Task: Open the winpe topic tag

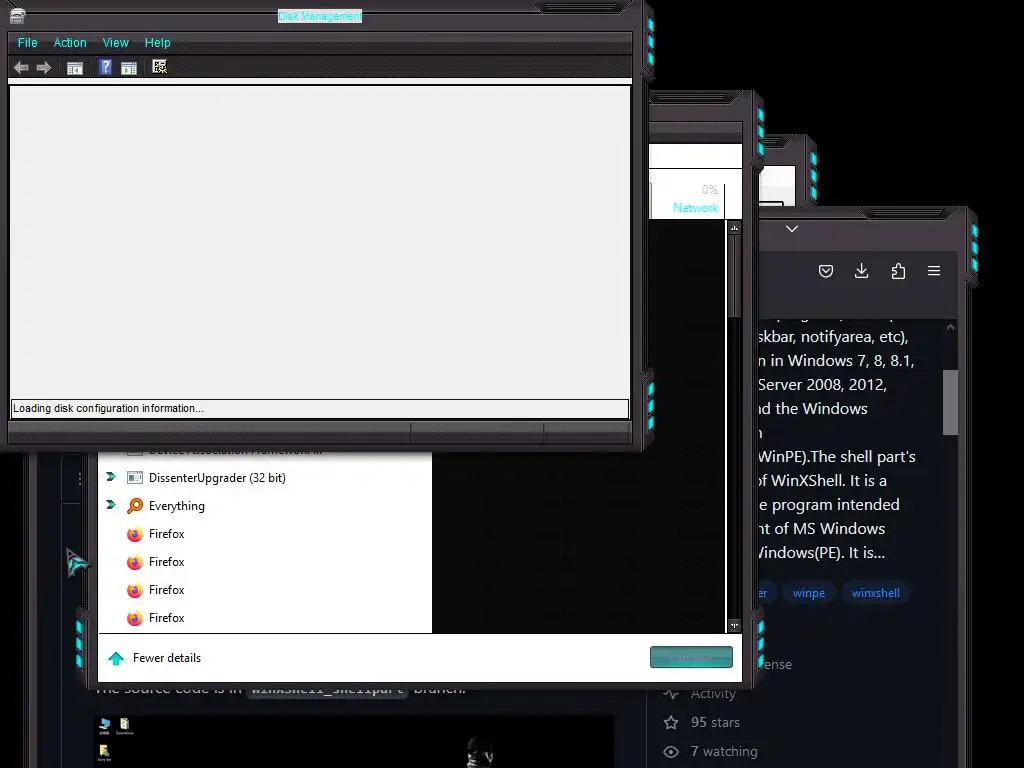Action: click(x=808, y=593)
